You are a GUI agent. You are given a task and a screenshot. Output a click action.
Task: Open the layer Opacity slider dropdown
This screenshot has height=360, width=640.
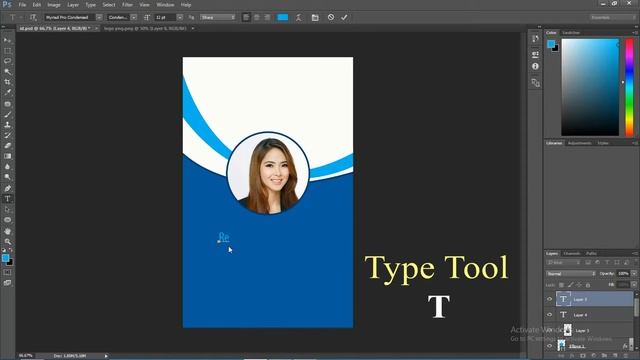tap(634, 273)
